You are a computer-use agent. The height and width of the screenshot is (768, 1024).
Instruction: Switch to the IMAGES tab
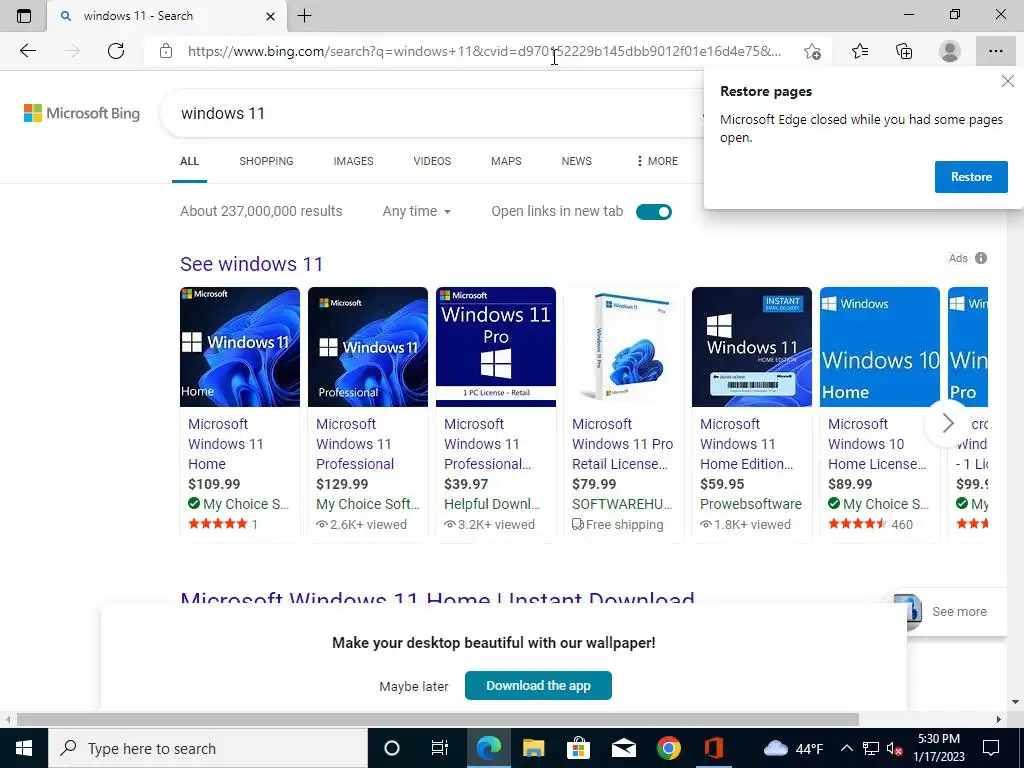[x=353, y=161]
